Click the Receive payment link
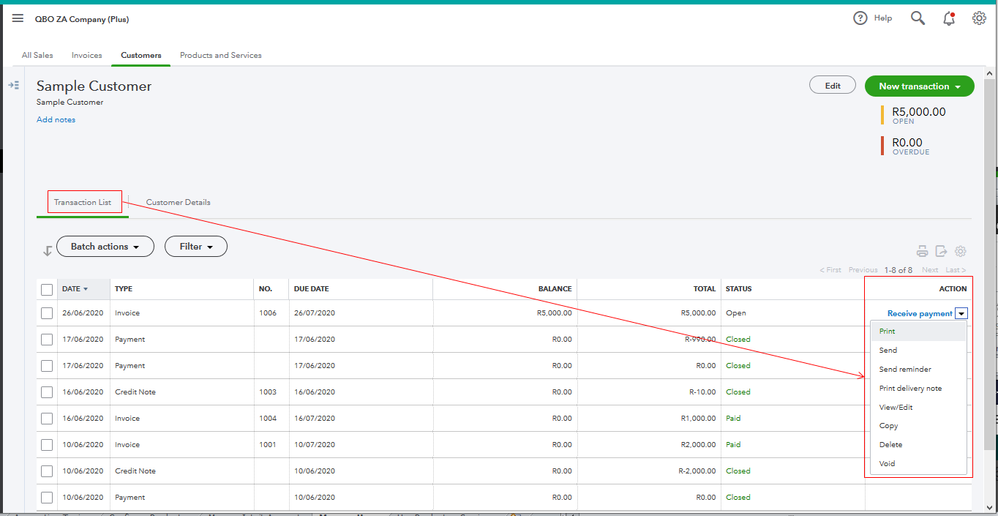Image resolution: width=998 pixels, height=516 pixels. [920, 313]
